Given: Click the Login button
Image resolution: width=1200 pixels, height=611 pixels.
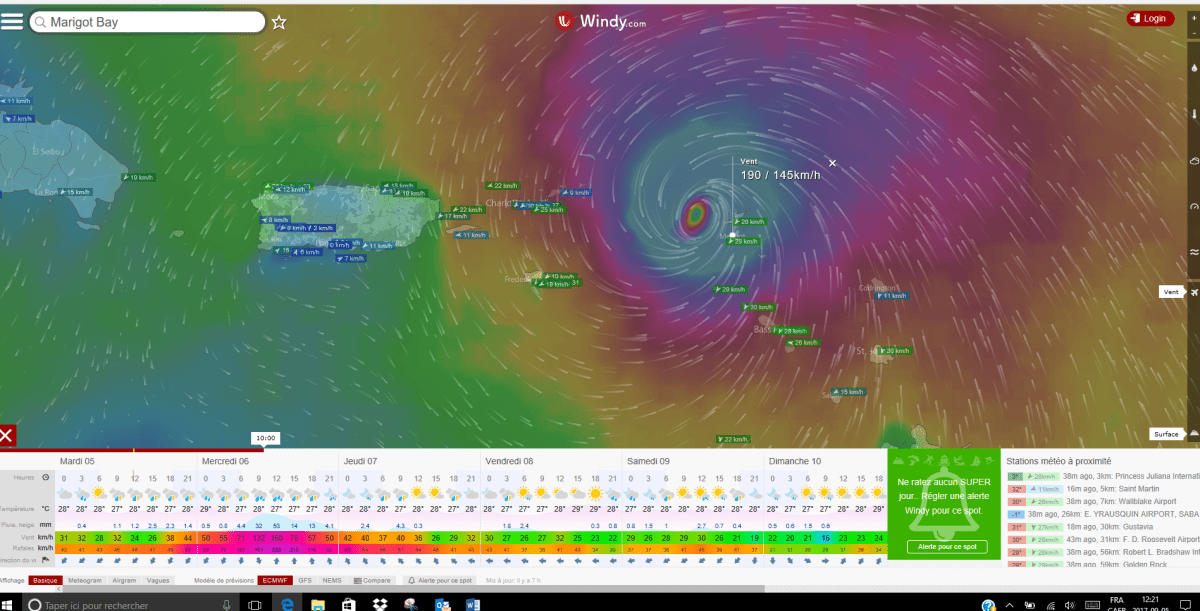Looking at the screenshot, I should [1150, 18].
